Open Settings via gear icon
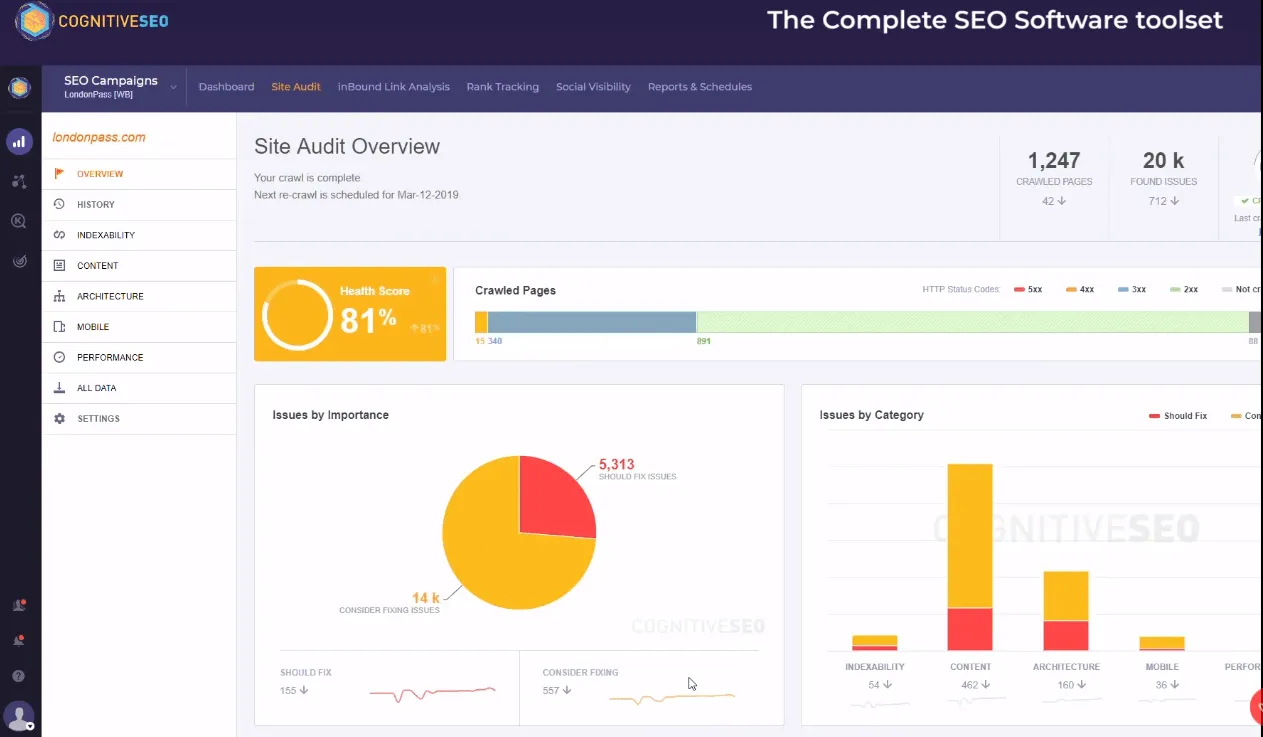The height and width of the screenshot is (737, 1263). click(x=59, y=418)
